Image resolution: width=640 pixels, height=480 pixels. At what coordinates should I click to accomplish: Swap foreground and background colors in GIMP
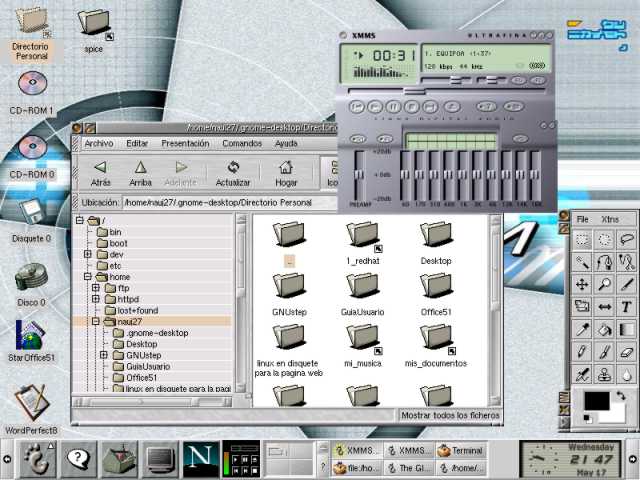click(x=620, y=396)
